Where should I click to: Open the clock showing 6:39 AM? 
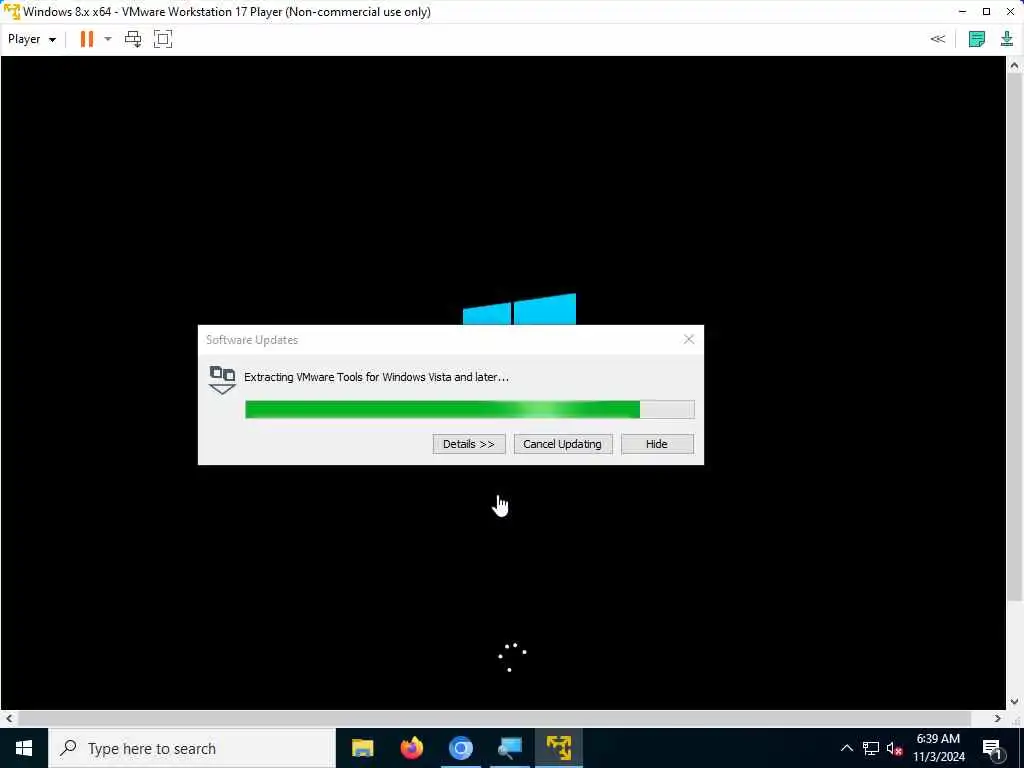click(x=938, y=748)
